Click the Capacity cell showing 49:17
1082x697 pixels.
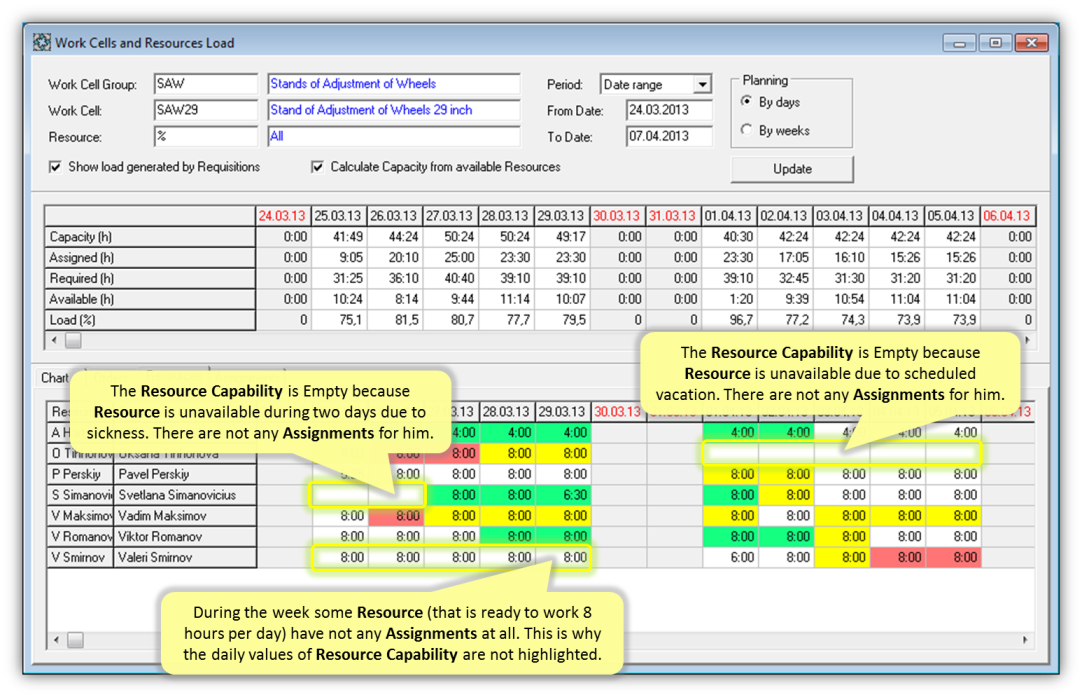point(562,237)
